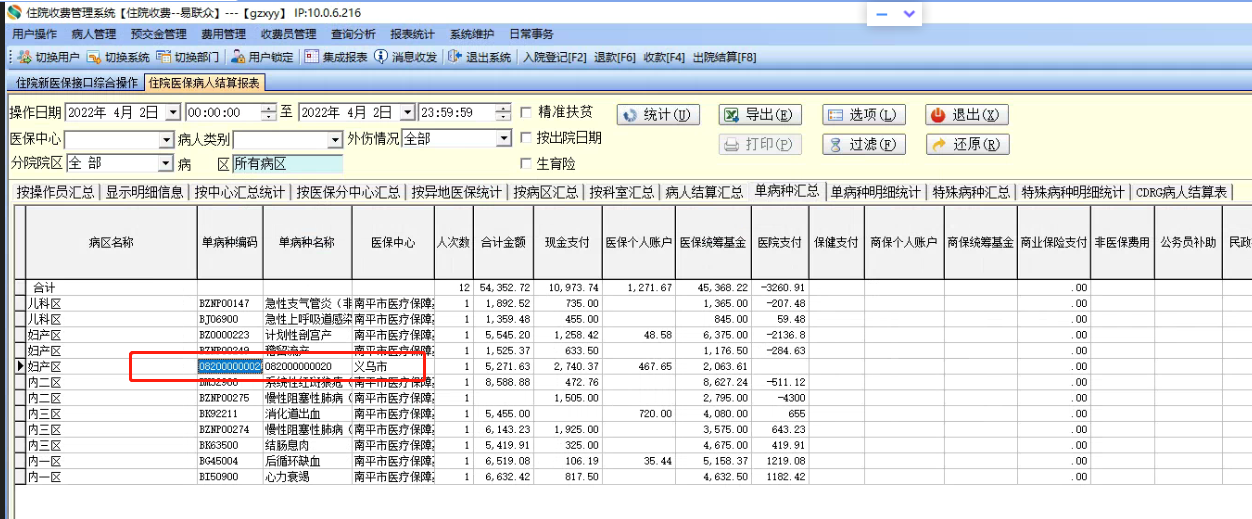
Task: Toggle the 按出院日期 checkbox
Action: click(x=526, y=138)
